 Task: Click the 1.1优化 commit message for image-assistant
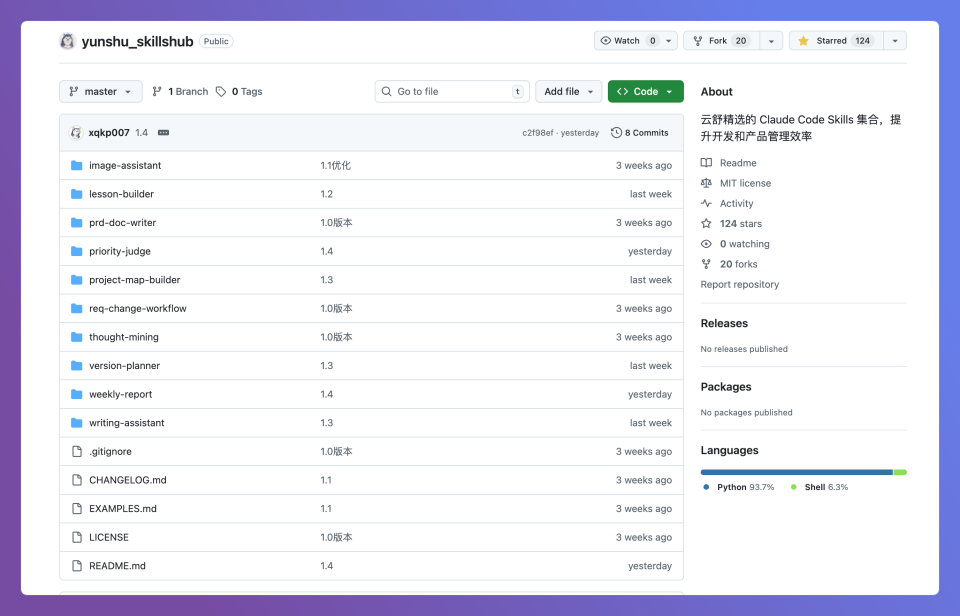(336, 165)
